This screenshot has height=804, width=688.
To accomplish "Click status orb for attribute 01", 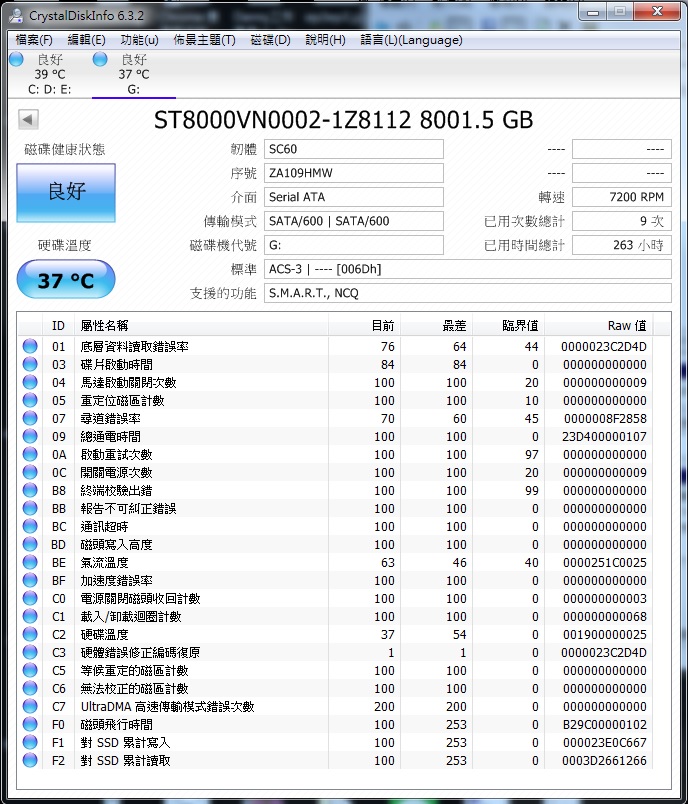I will (x=30, y=346).
